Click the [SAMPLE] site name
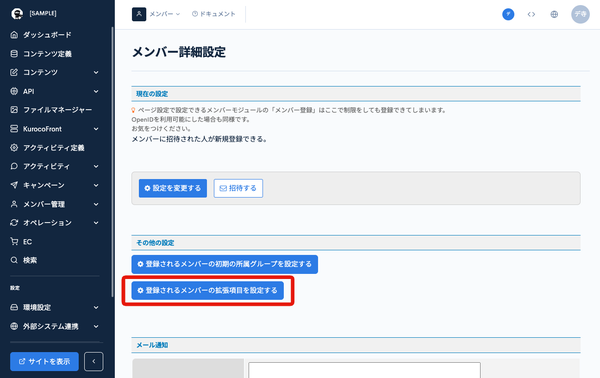This screenshot has width=600, height=378. 43,13
